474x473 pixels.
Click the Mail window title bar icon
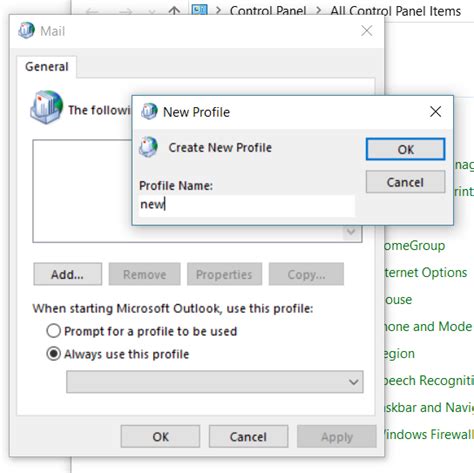pos(26,31)
